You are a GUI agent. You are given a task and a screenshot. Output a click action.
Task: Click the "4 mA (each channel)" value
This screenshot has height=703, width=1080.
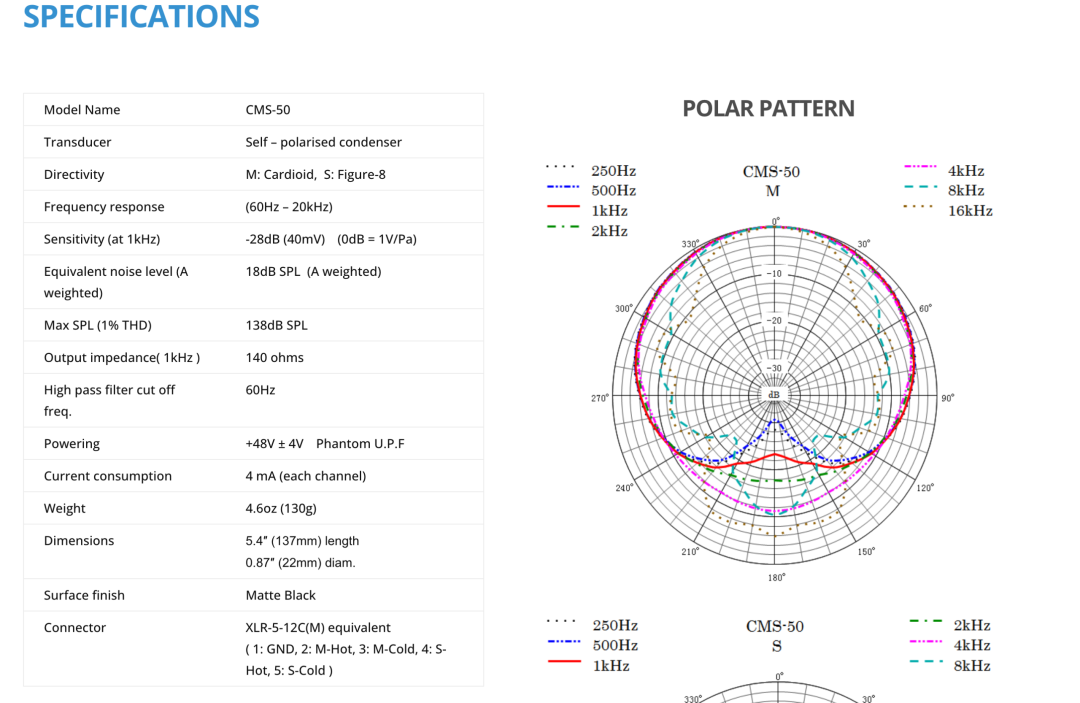click(306, 476)
